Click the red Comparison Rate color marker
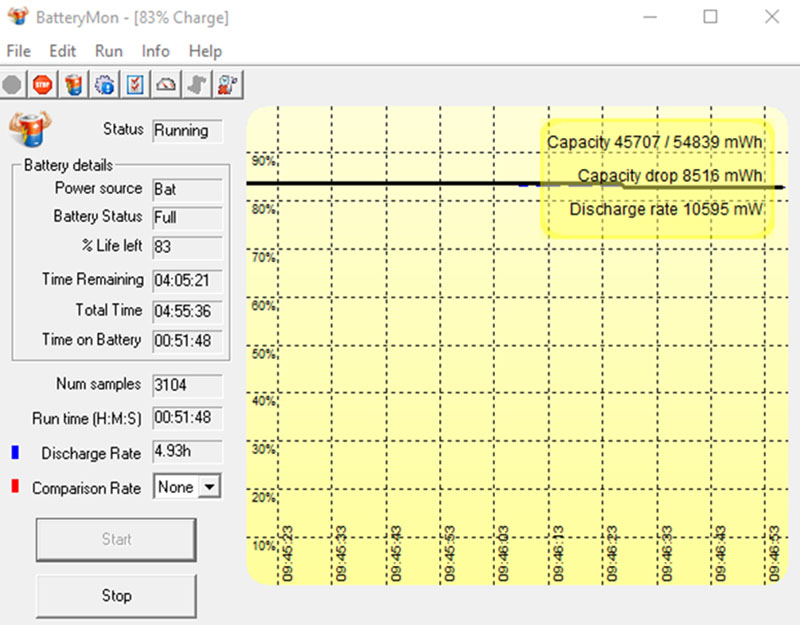Screen dimensions: 800x625 tap(14, 488)
